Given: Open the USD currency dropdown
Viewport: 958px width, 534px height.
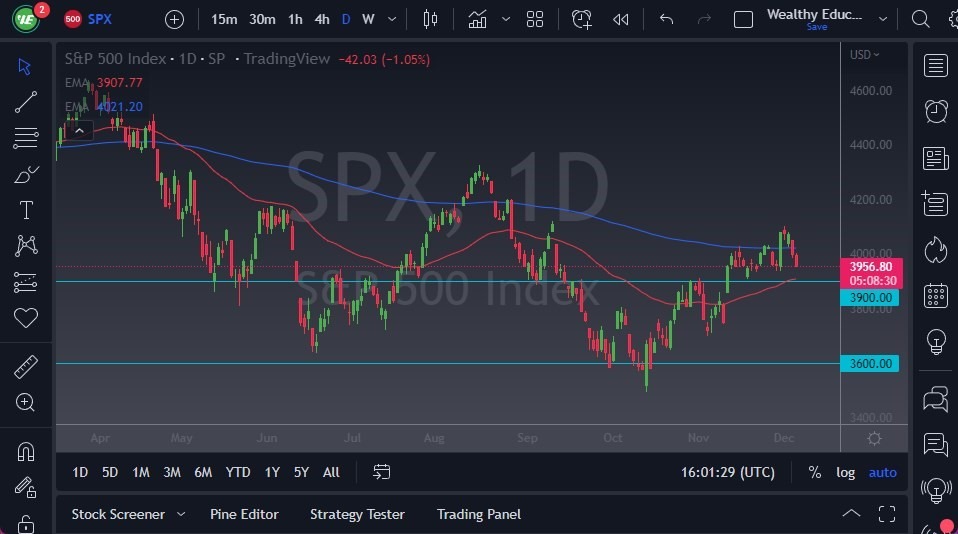Looking at the screenshot, I should [865, 54].
